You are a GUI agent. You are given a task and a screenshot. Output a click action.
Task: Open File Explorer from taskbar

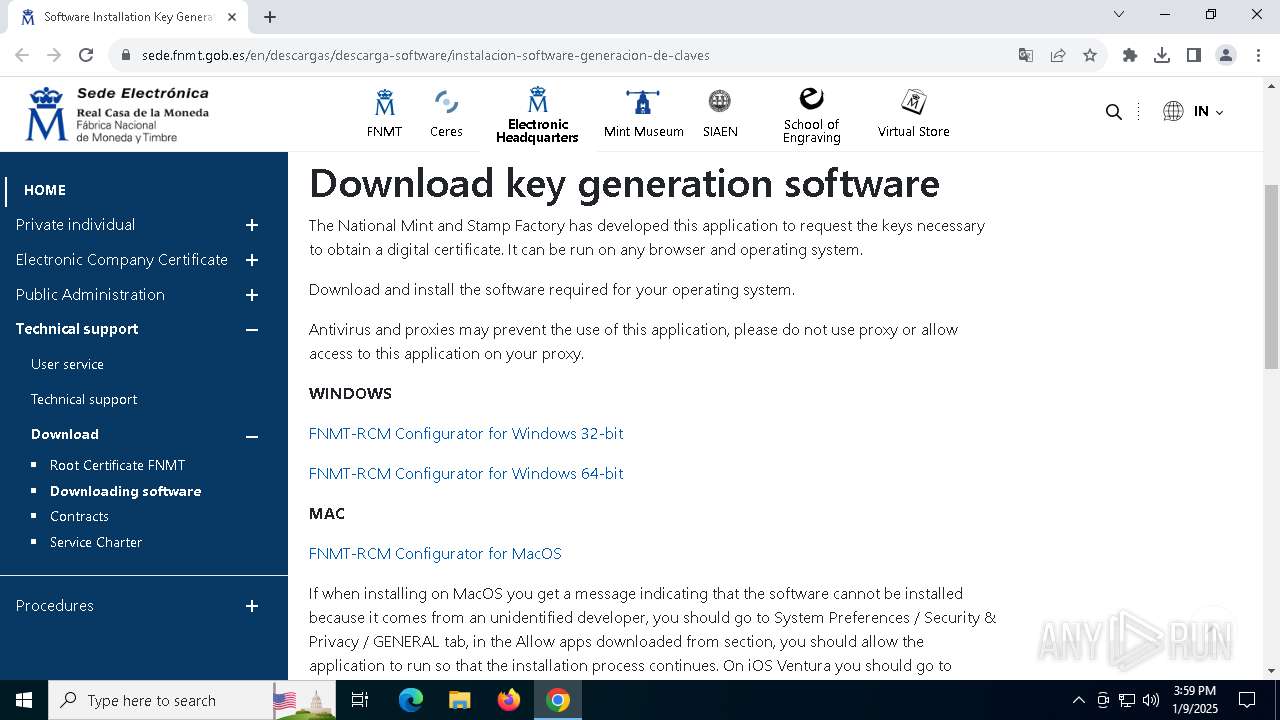460,700
